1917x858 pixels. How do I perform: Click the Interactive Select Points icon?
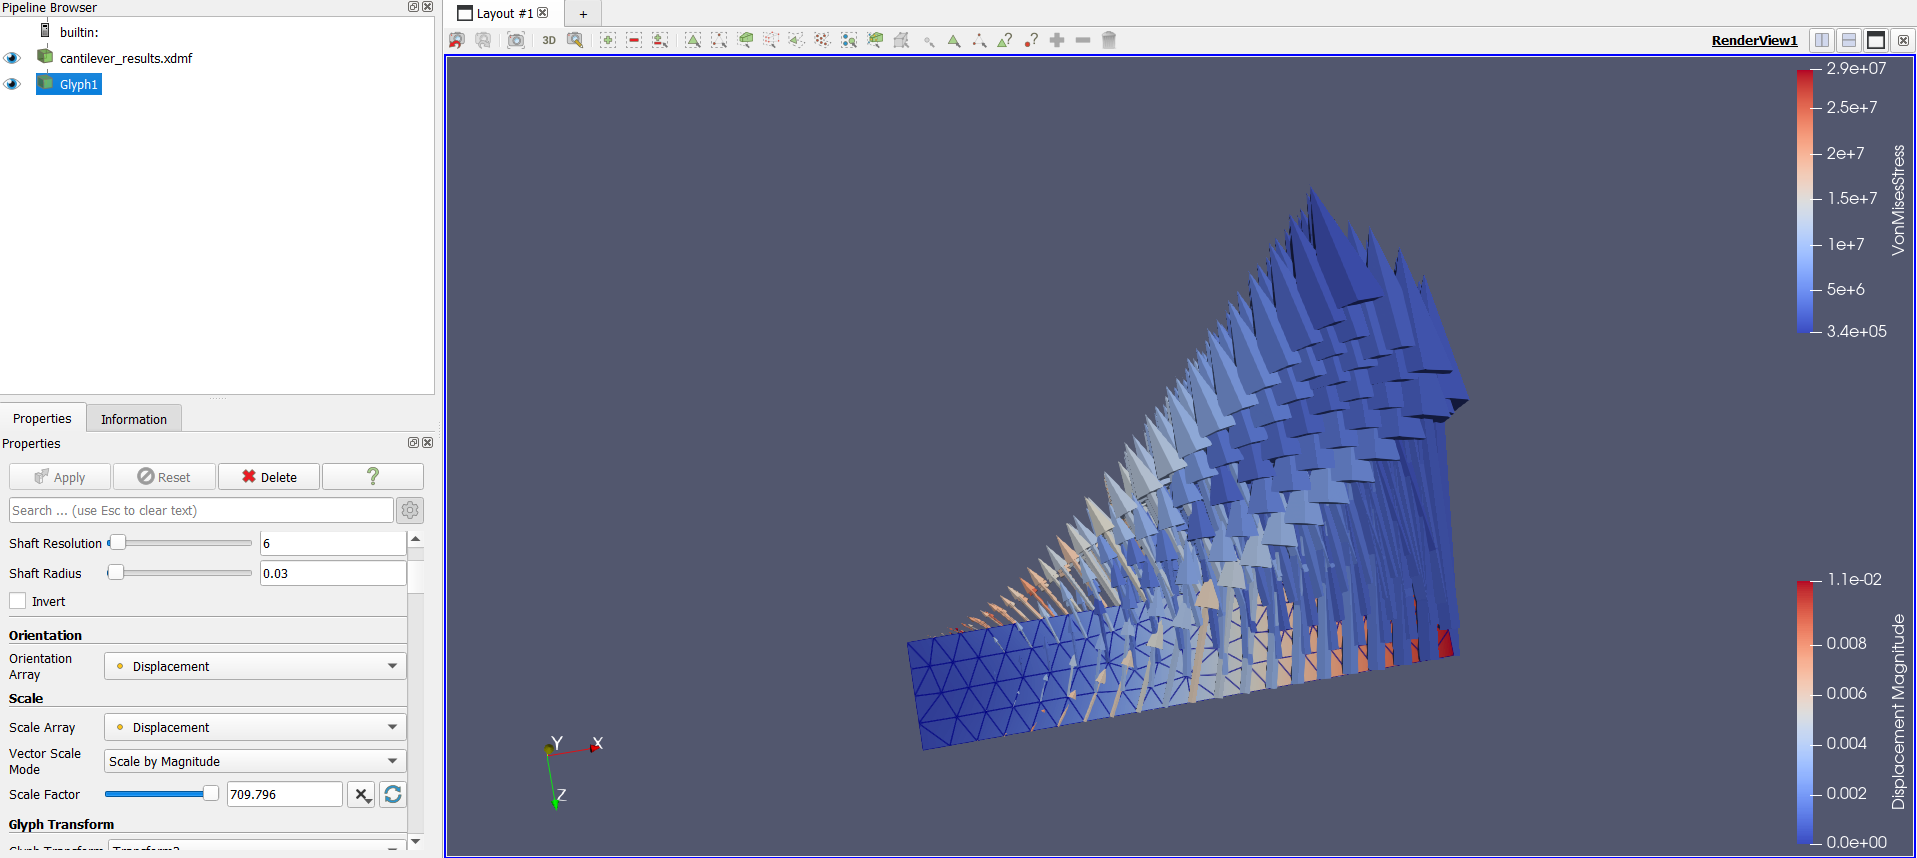(x=928, y=40)
